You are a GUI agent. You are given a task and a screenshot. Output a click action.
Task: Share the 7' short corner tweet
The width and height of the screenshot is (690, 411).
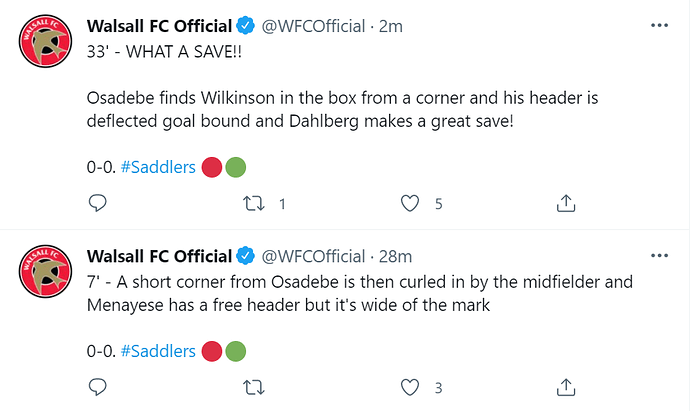(566, 387)
